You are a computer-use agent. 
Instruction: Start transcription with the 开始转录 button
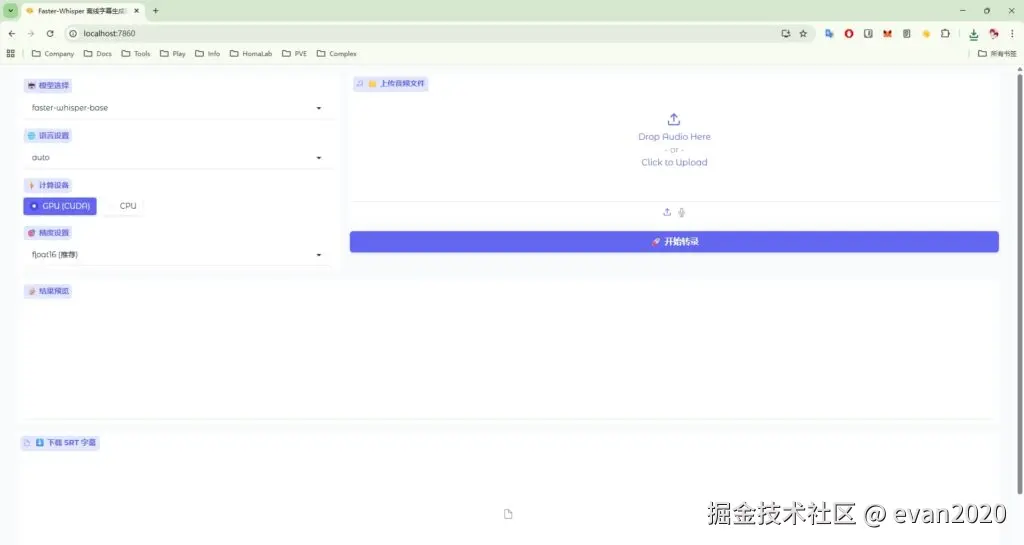coord(674,241)
